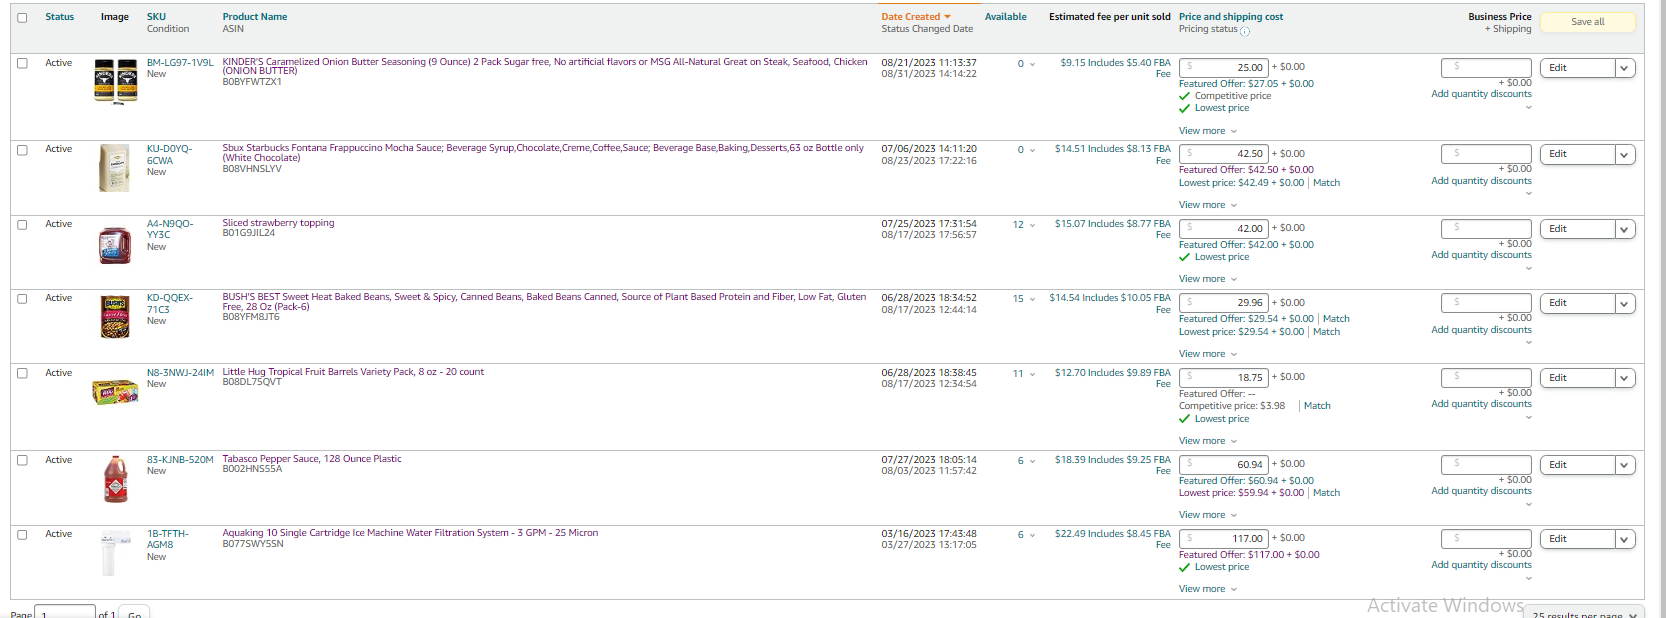Open Aquaking Ice Machine Filtration product link
This screenshot has width=1666, height=618.
[x=410, y=533]
